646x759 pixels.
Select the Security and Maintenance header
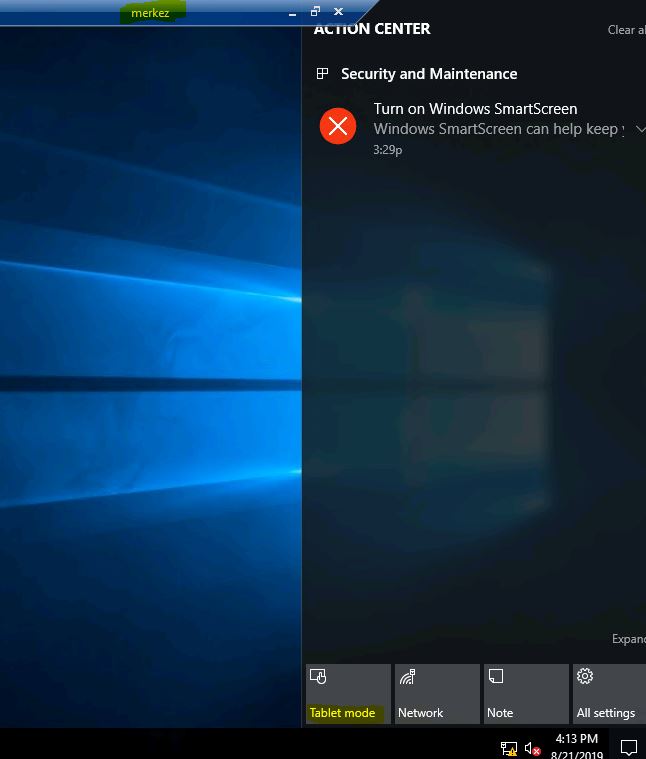(x=429, y=74)
